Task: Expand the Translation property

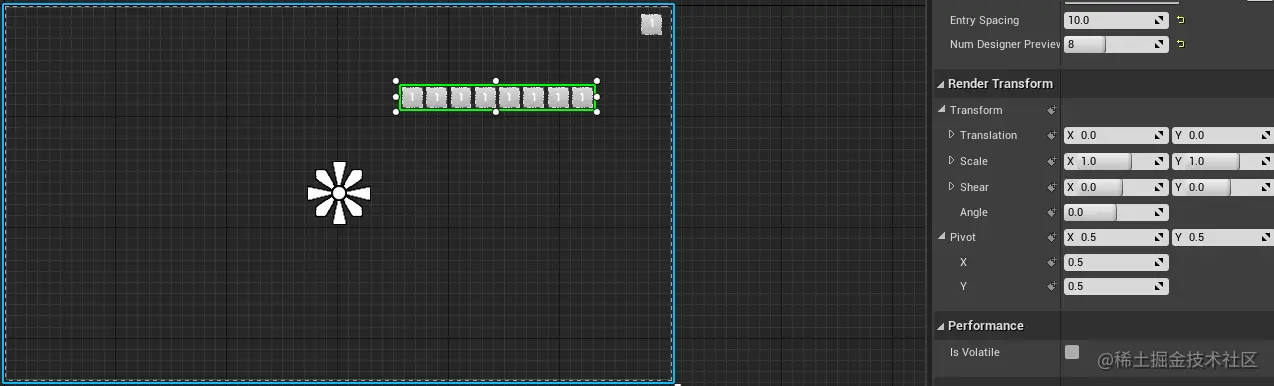Action: (x=952, y=135)
